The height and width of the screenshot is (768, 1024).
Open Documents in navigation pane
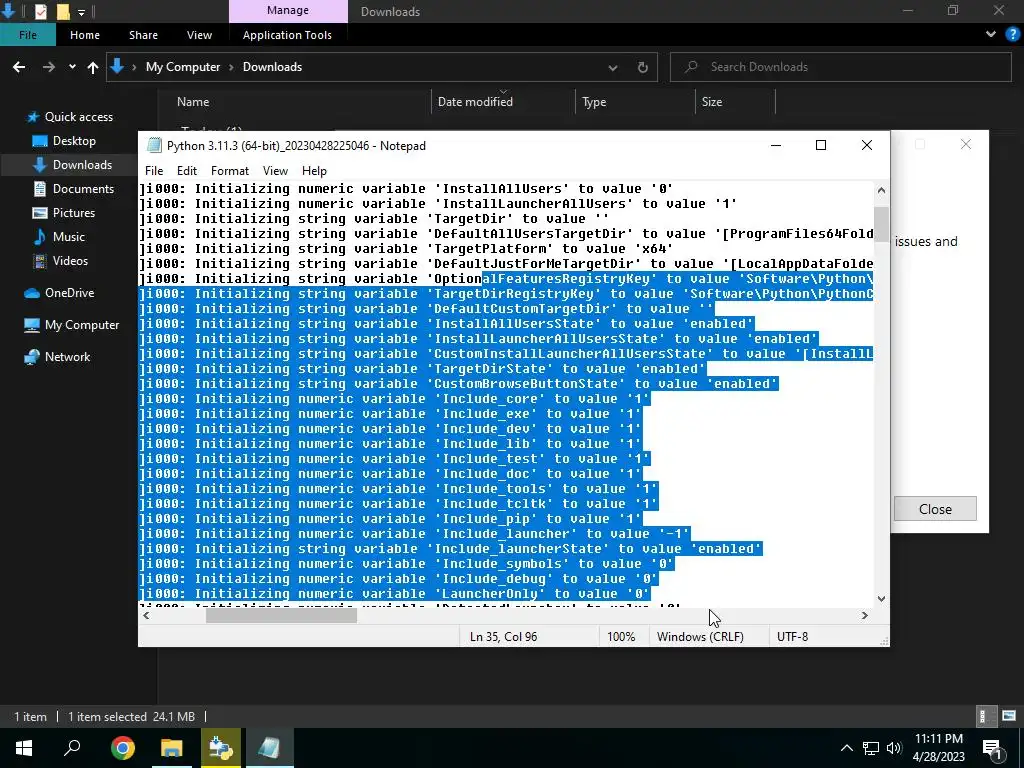coord(83,189)
